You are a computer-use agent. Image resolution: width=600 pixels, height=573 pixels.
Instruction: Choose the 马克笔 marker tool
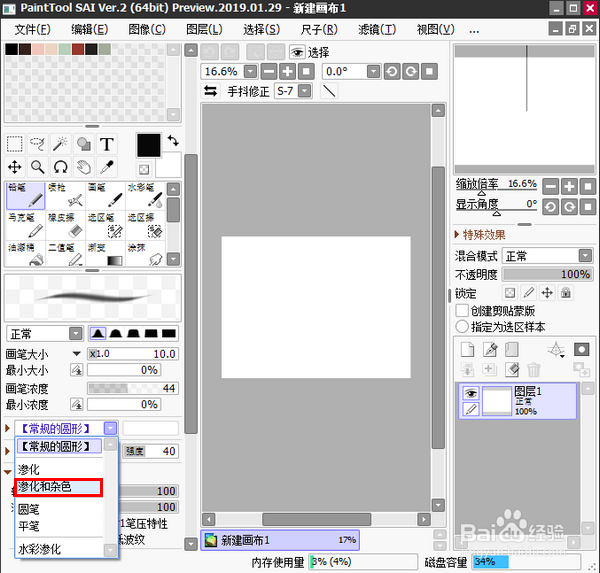25,225
